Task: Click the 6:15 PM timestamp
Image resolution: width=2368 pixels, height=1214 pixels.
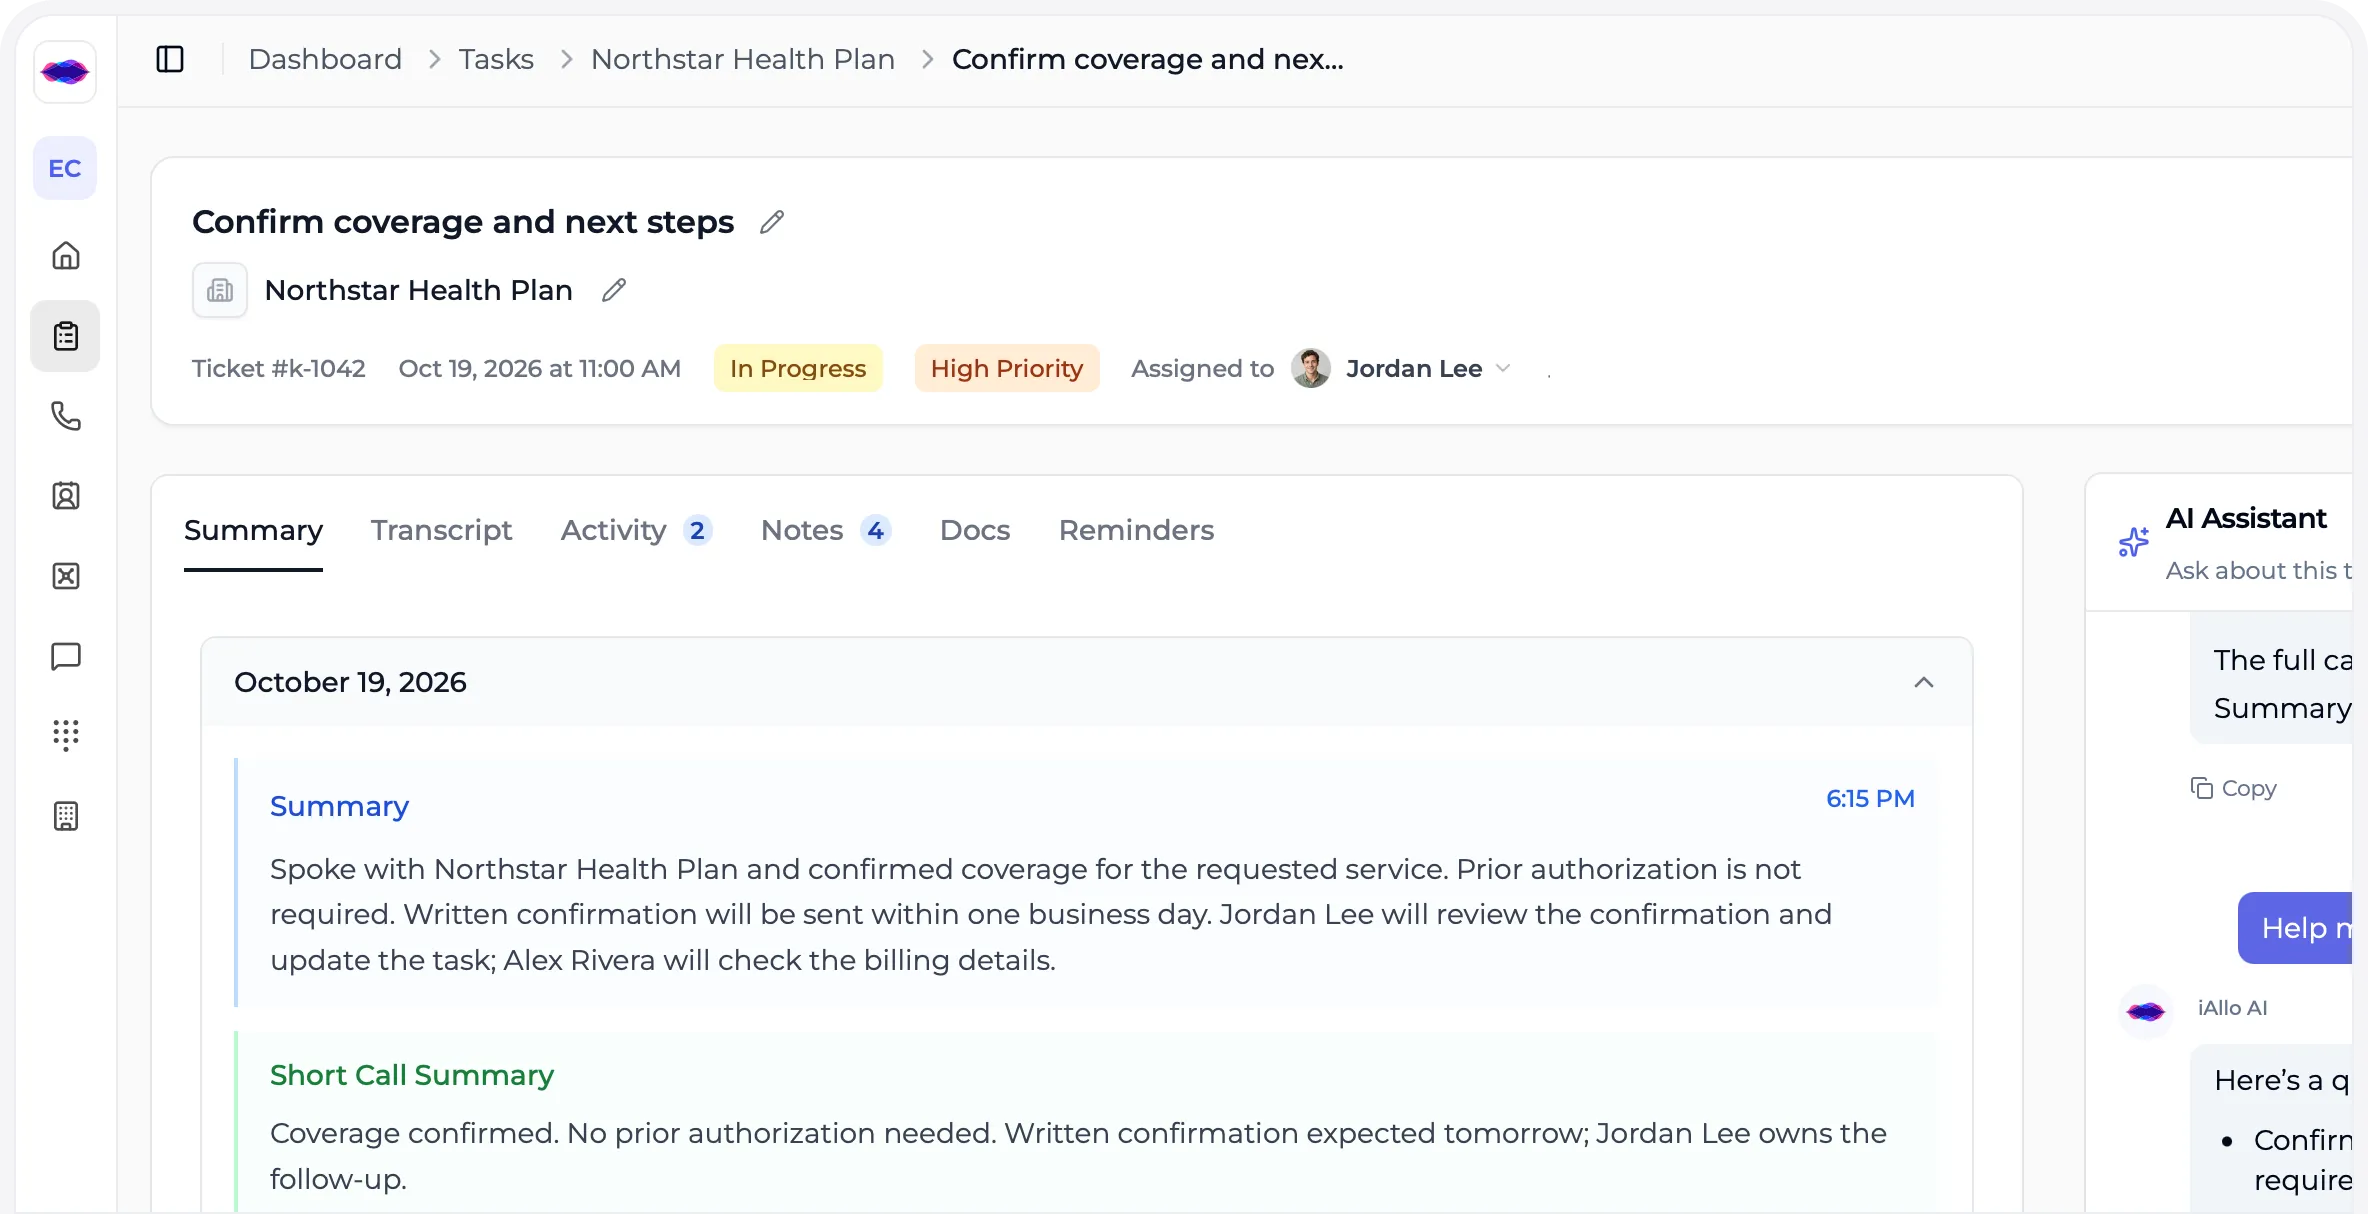Action: 1870,798
